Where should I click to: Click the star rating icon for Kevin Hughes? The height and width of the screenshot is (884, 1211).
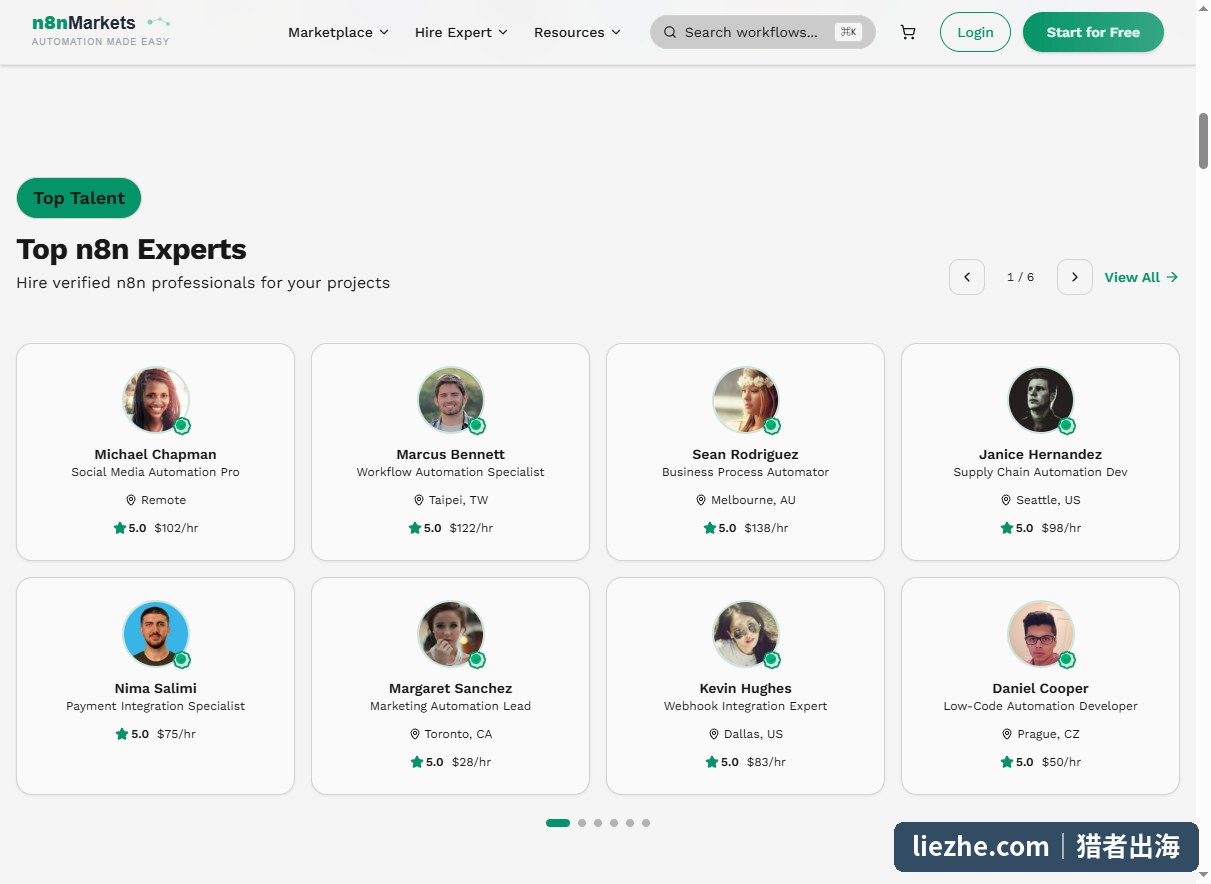coord(712,762)
